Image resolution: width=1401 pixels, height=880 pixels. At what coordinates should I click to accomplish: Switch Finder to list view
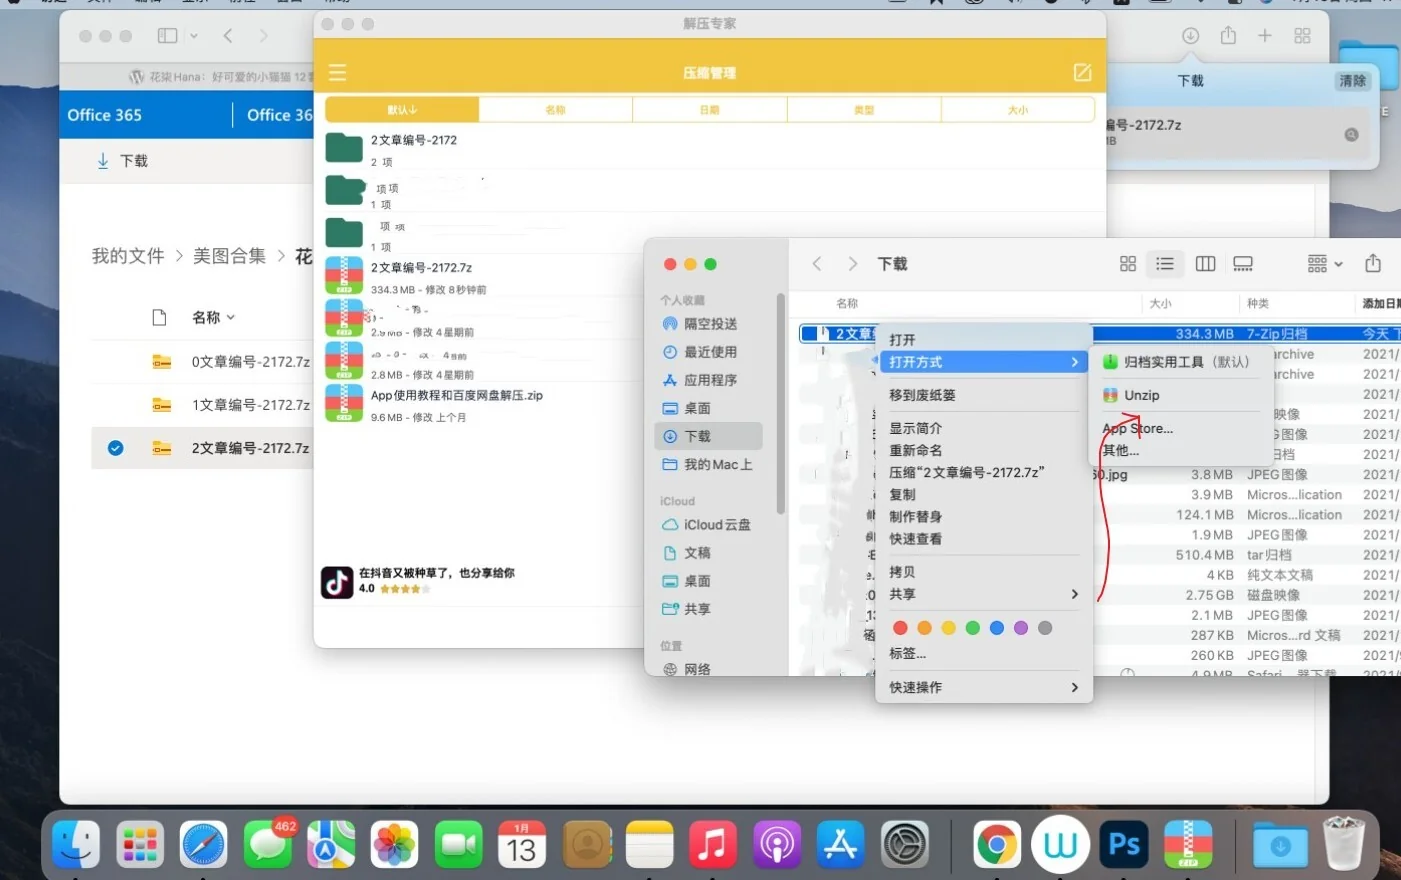[1165, 264]
